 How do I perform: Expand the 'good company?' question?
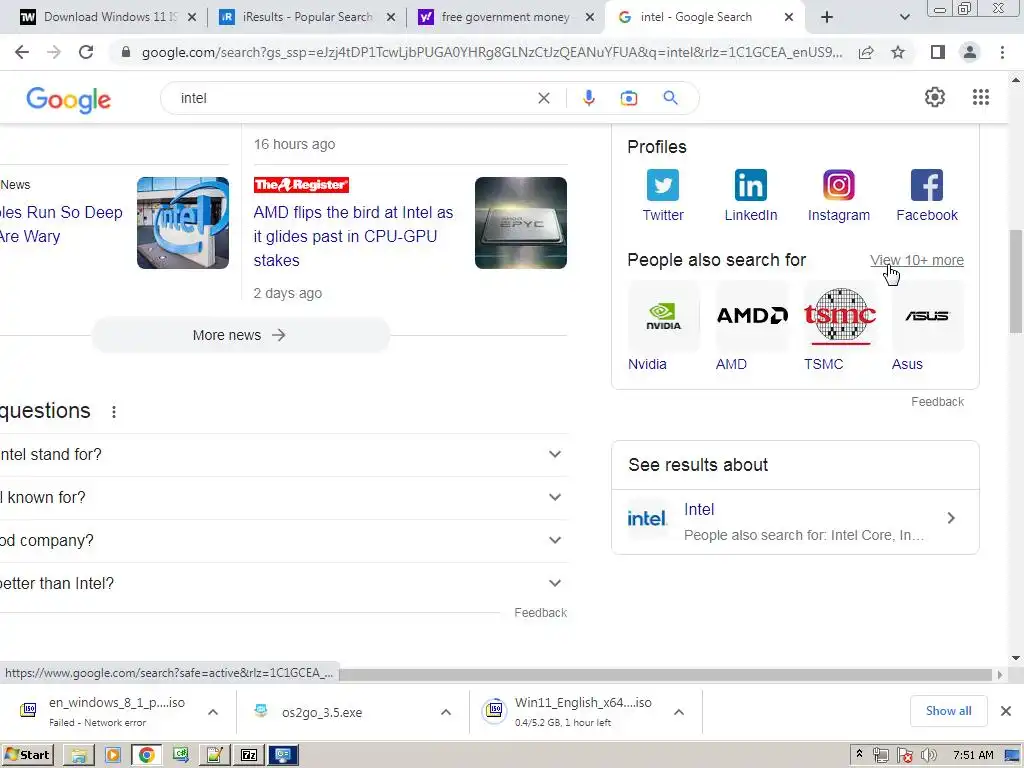[283, 541]
